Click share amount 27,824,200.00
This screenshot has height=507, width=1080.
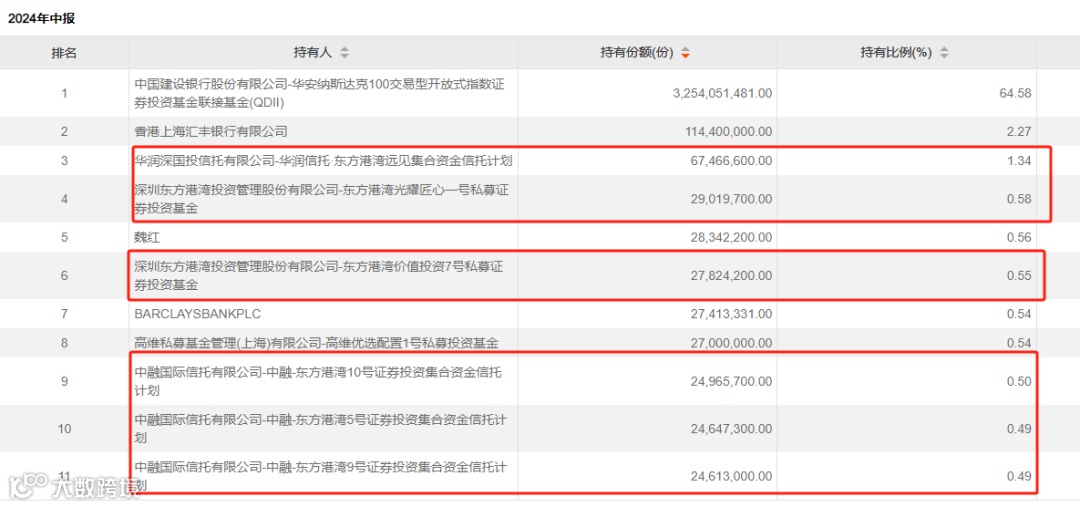click(730, 276)
